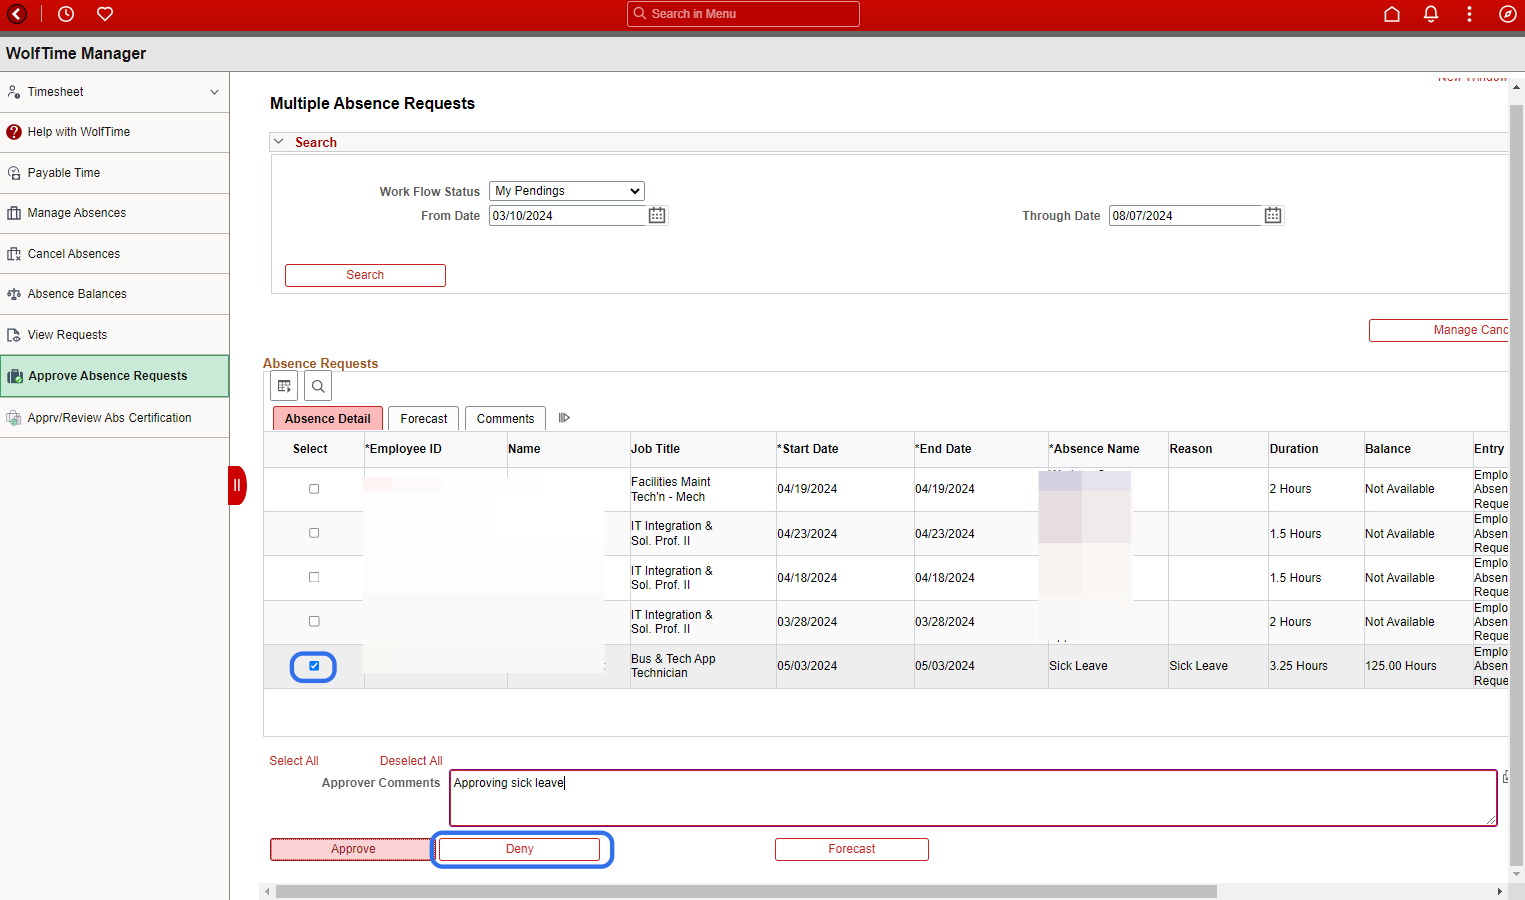Open Cancel Absences in sidebar

tap(115, 254)
